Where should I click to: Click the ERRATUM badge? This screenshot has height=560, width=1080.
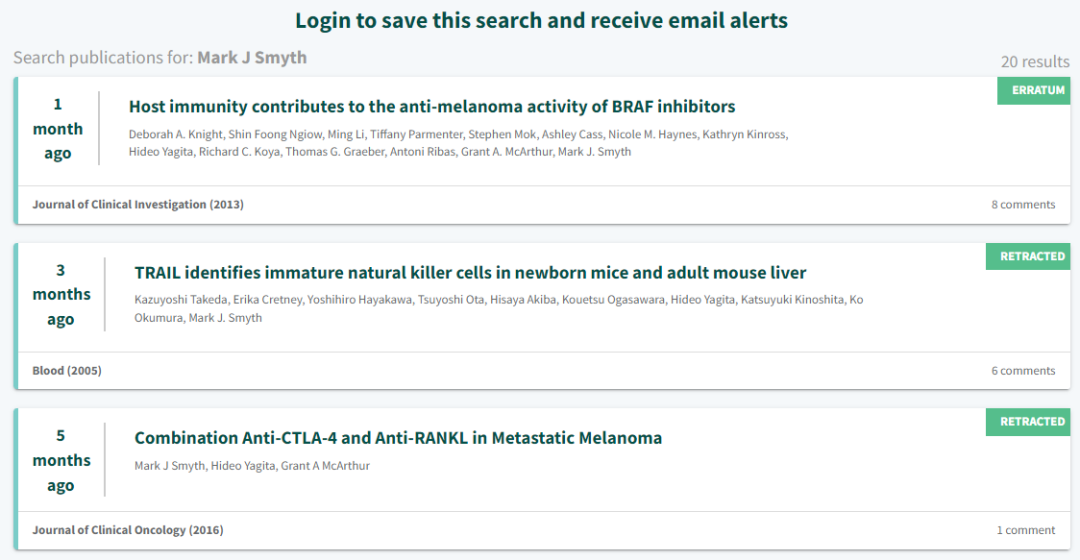point(1033,90)
